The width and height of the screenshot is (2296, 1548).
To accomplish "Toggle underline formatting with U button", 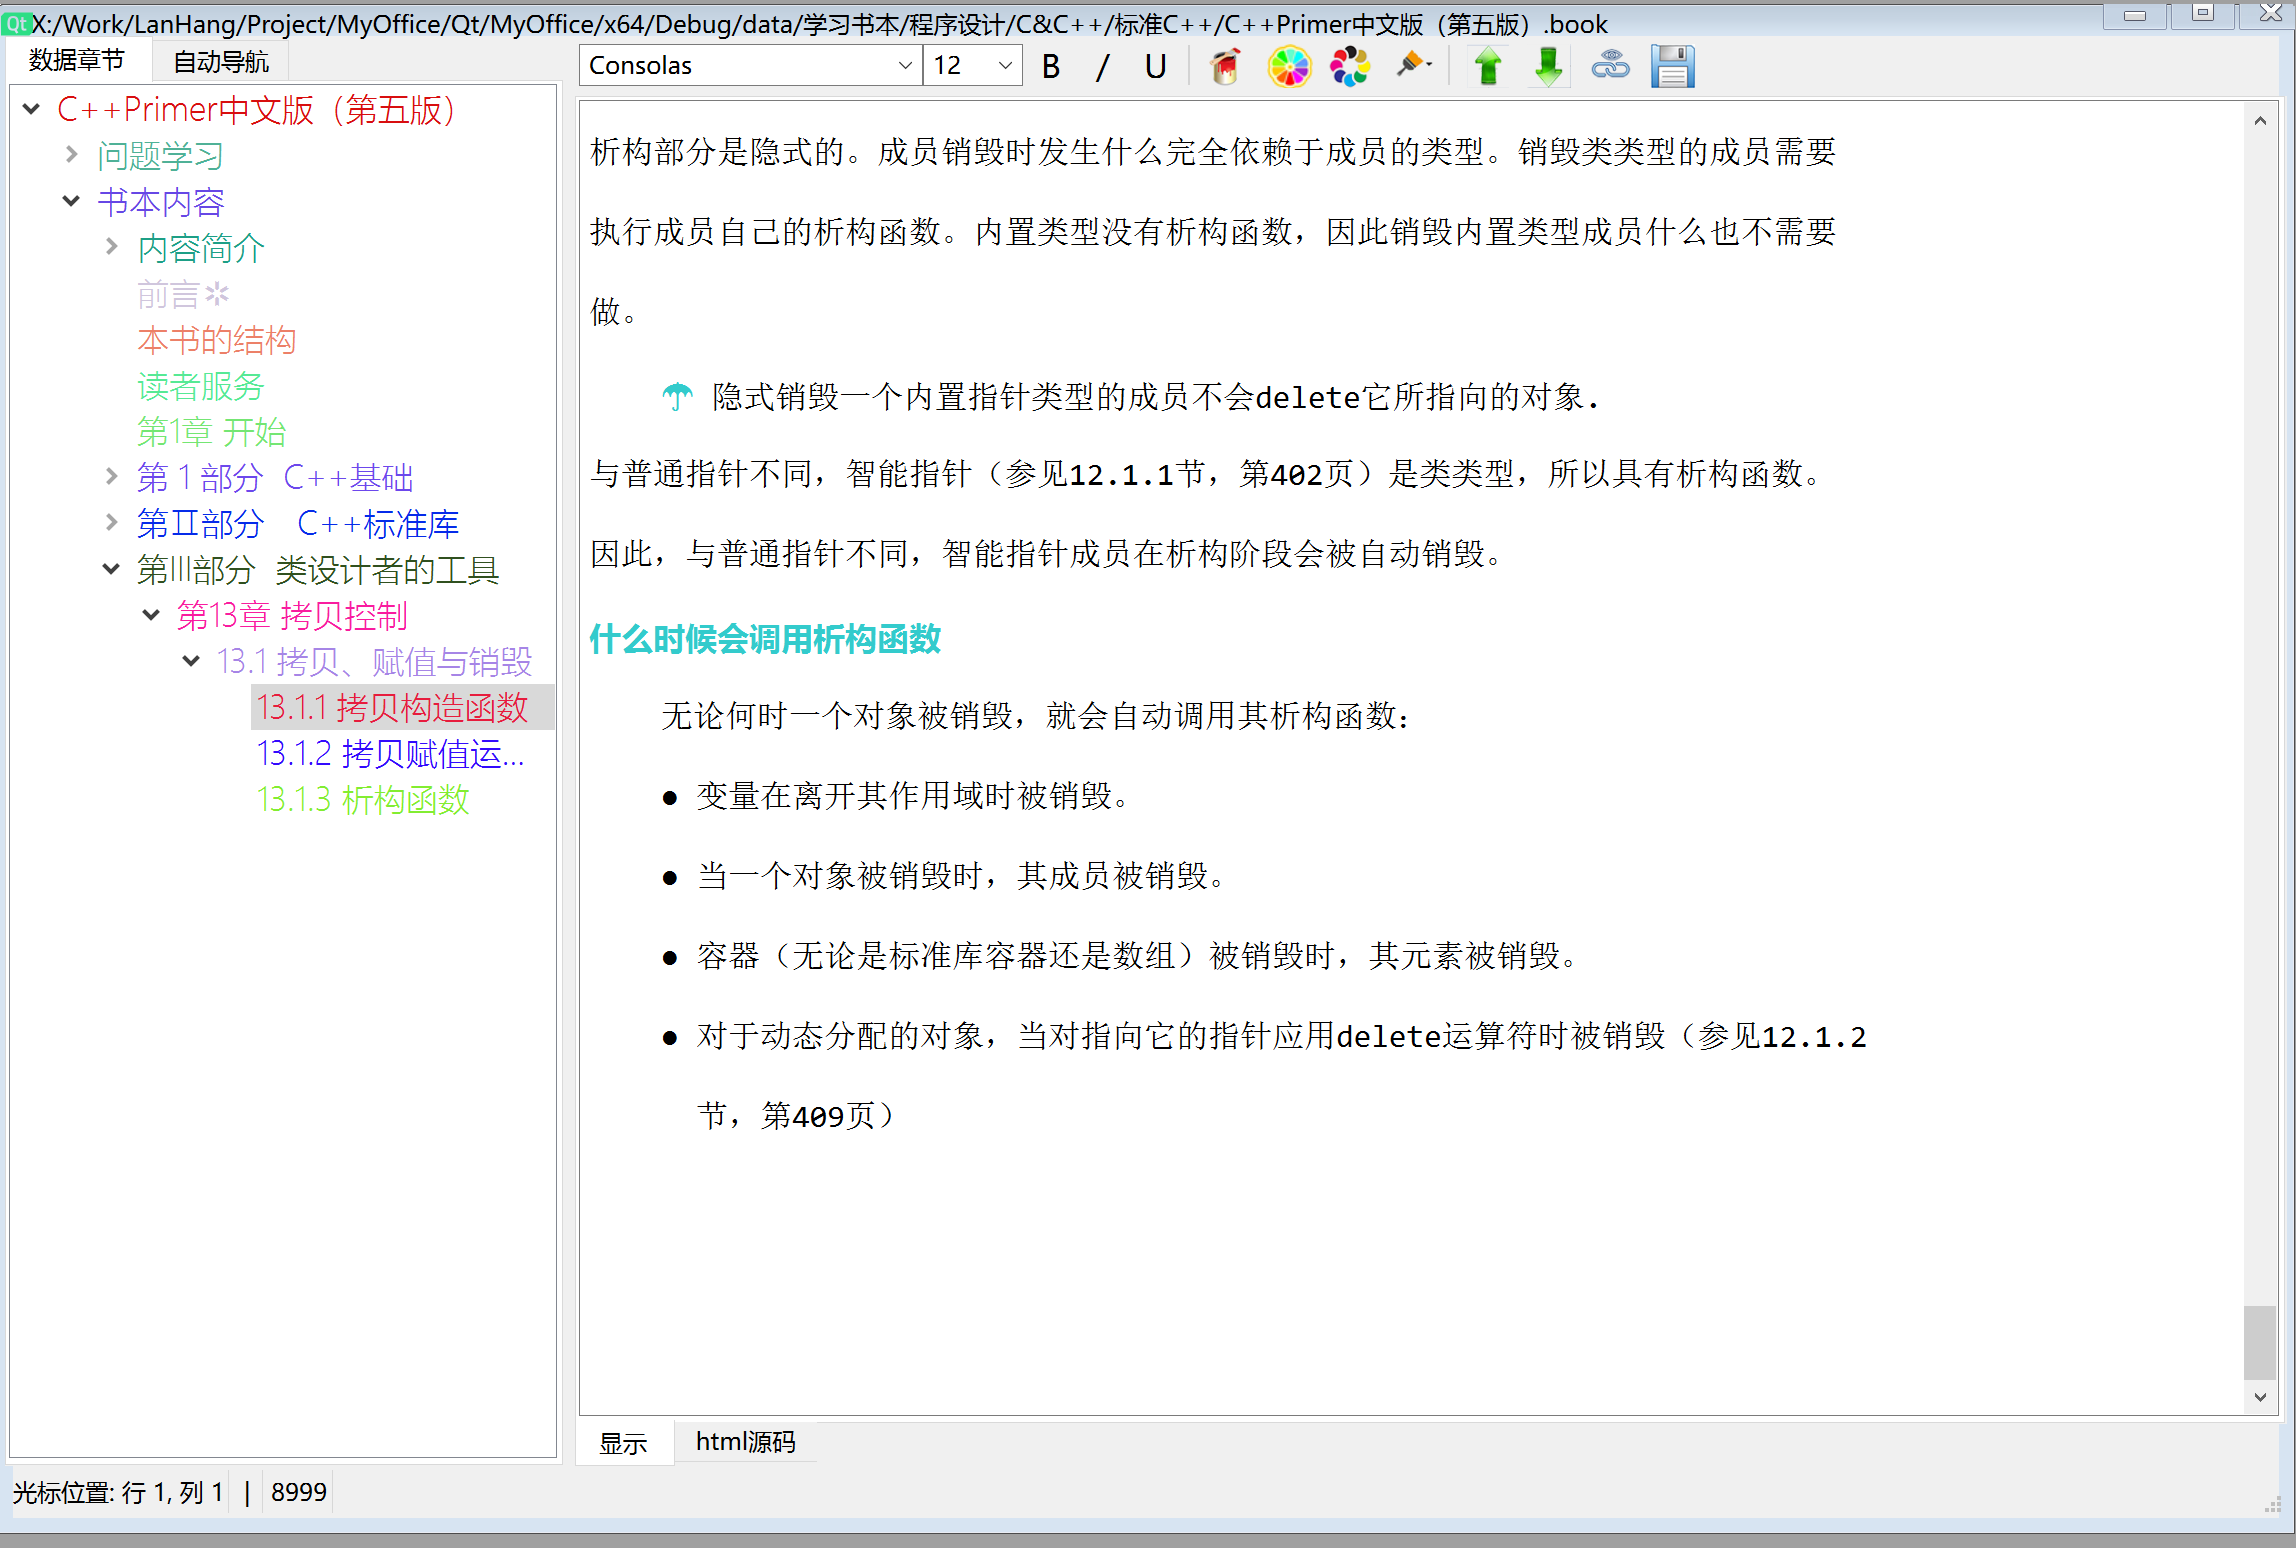I will click(1155, 67).
